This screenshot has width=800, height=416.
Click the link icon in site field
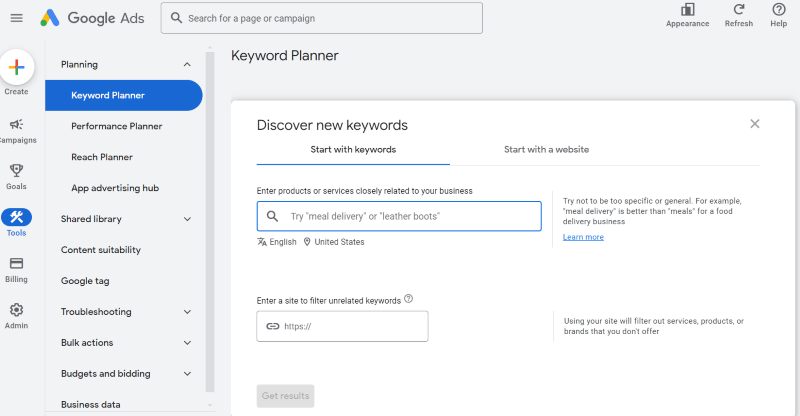pyautogui.click(x=273, y=326)
